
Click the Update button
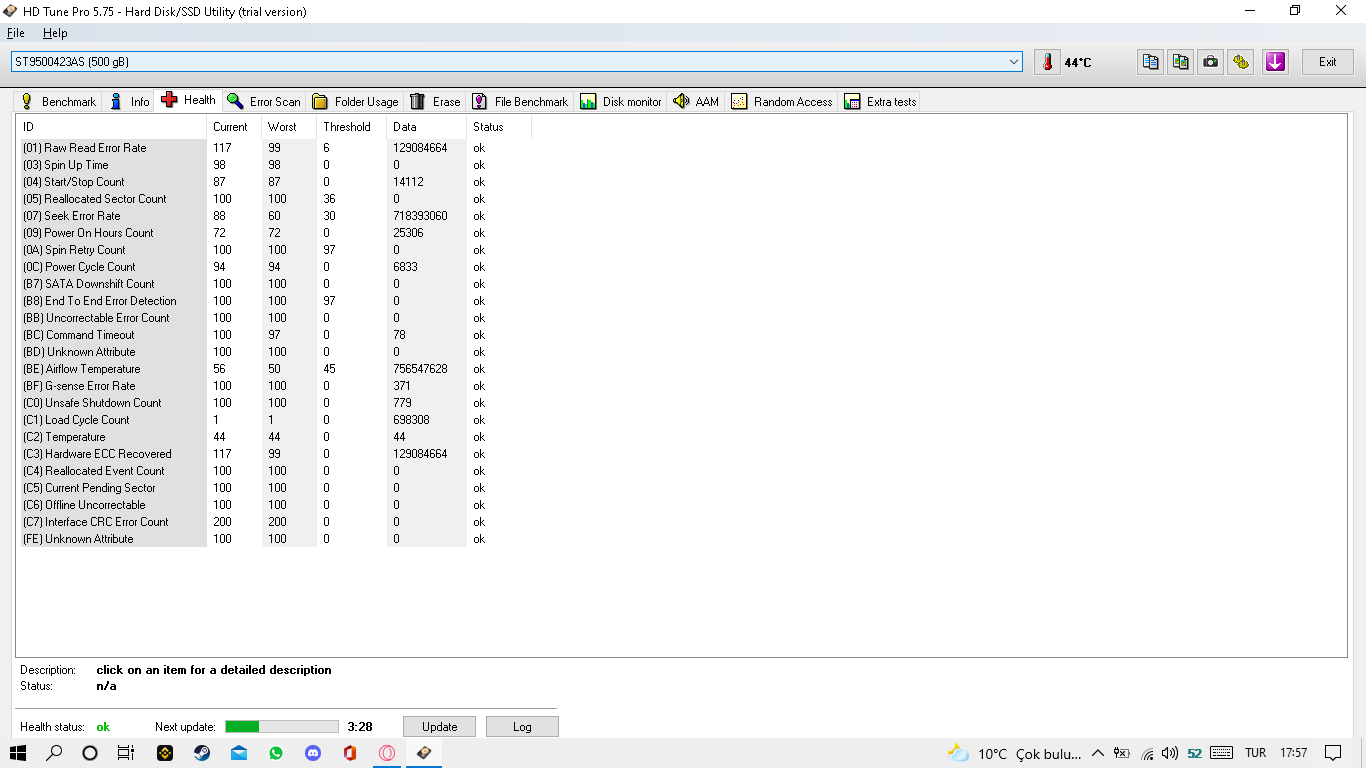point(440,727)
